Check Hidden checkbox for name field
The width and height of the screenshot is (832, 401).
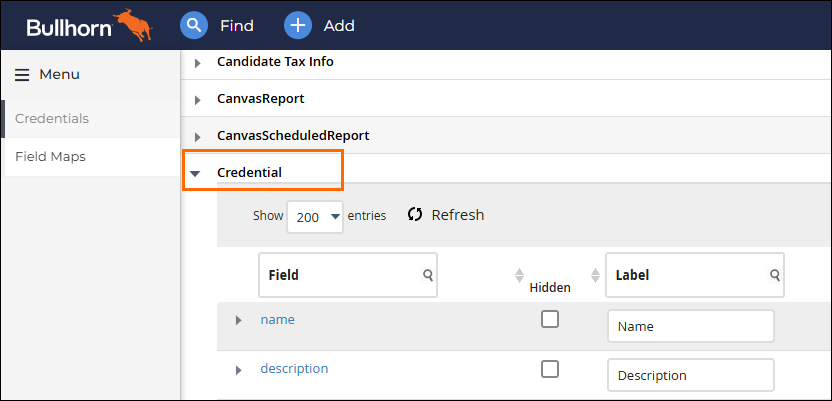click(550, 319)
